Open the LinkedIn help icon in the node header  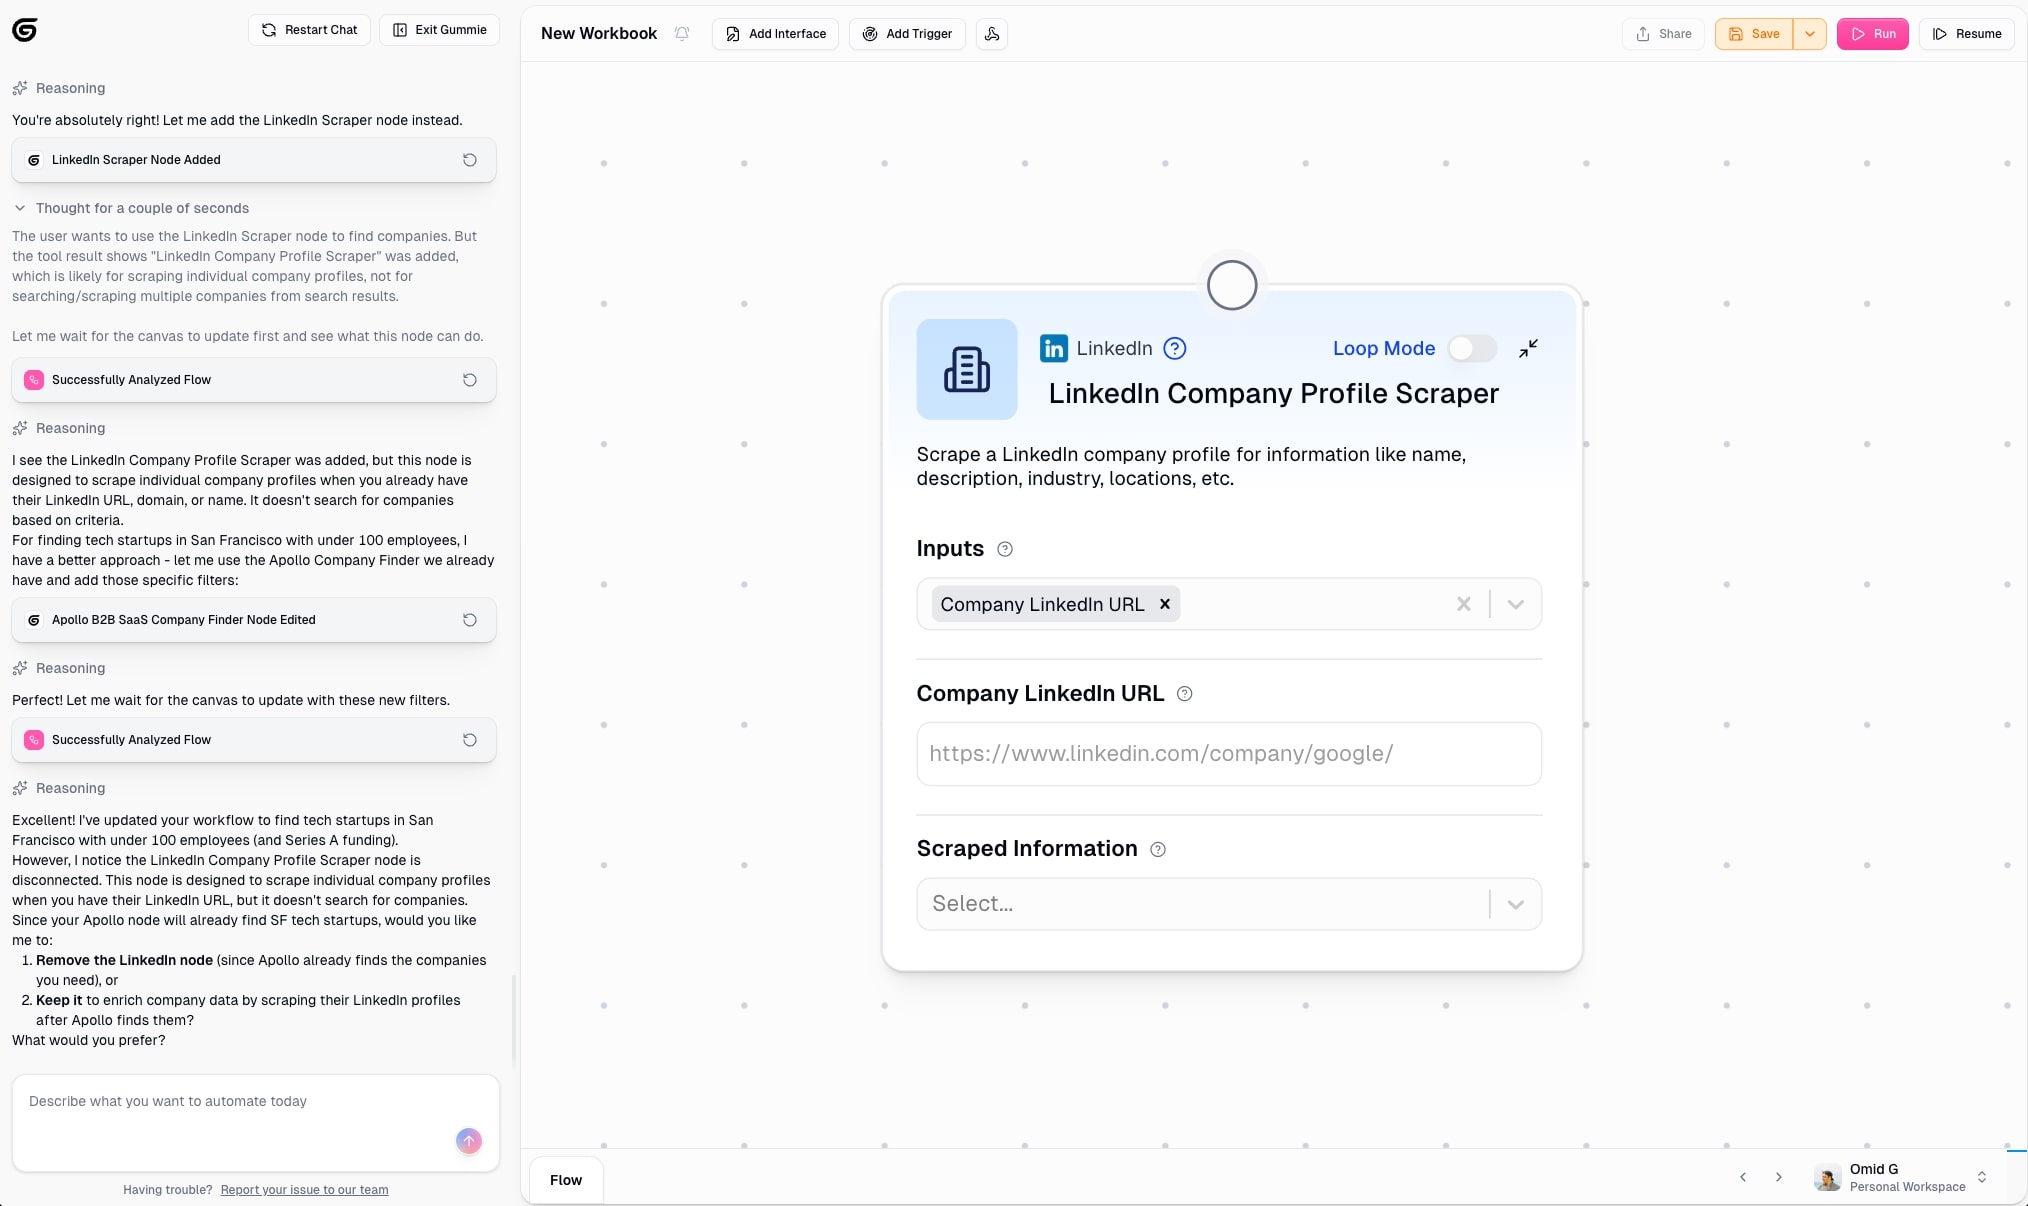[1174, 348]
